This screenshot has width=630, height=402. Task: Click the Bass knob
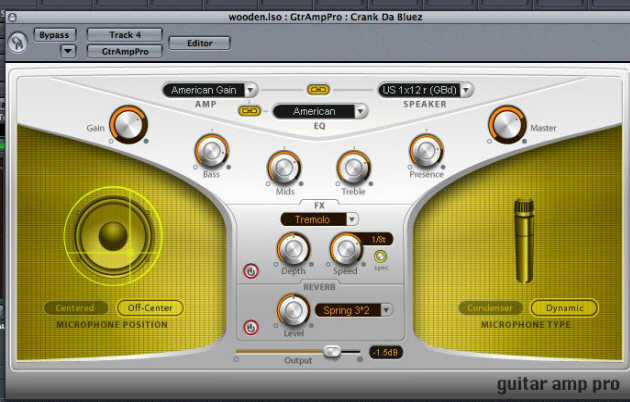(212, 151)
